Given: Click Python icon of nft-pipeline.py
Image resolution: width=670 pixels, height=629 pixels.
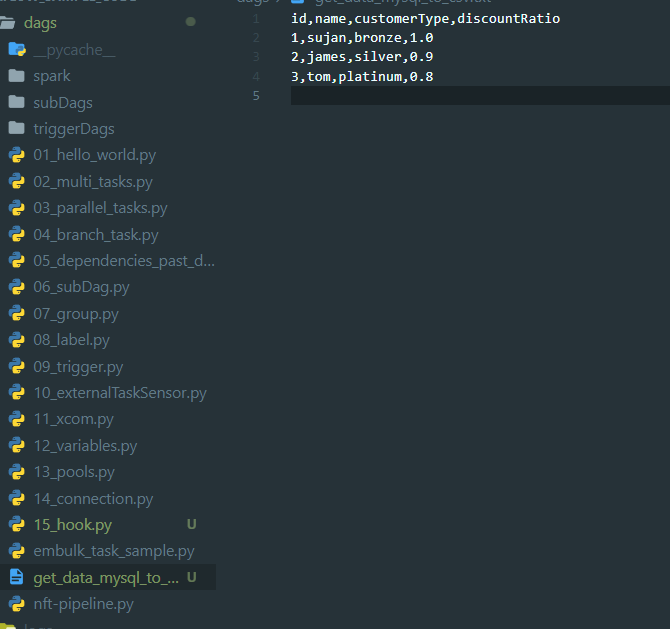Looking at the screenshot, I should (x=17, y=604).
